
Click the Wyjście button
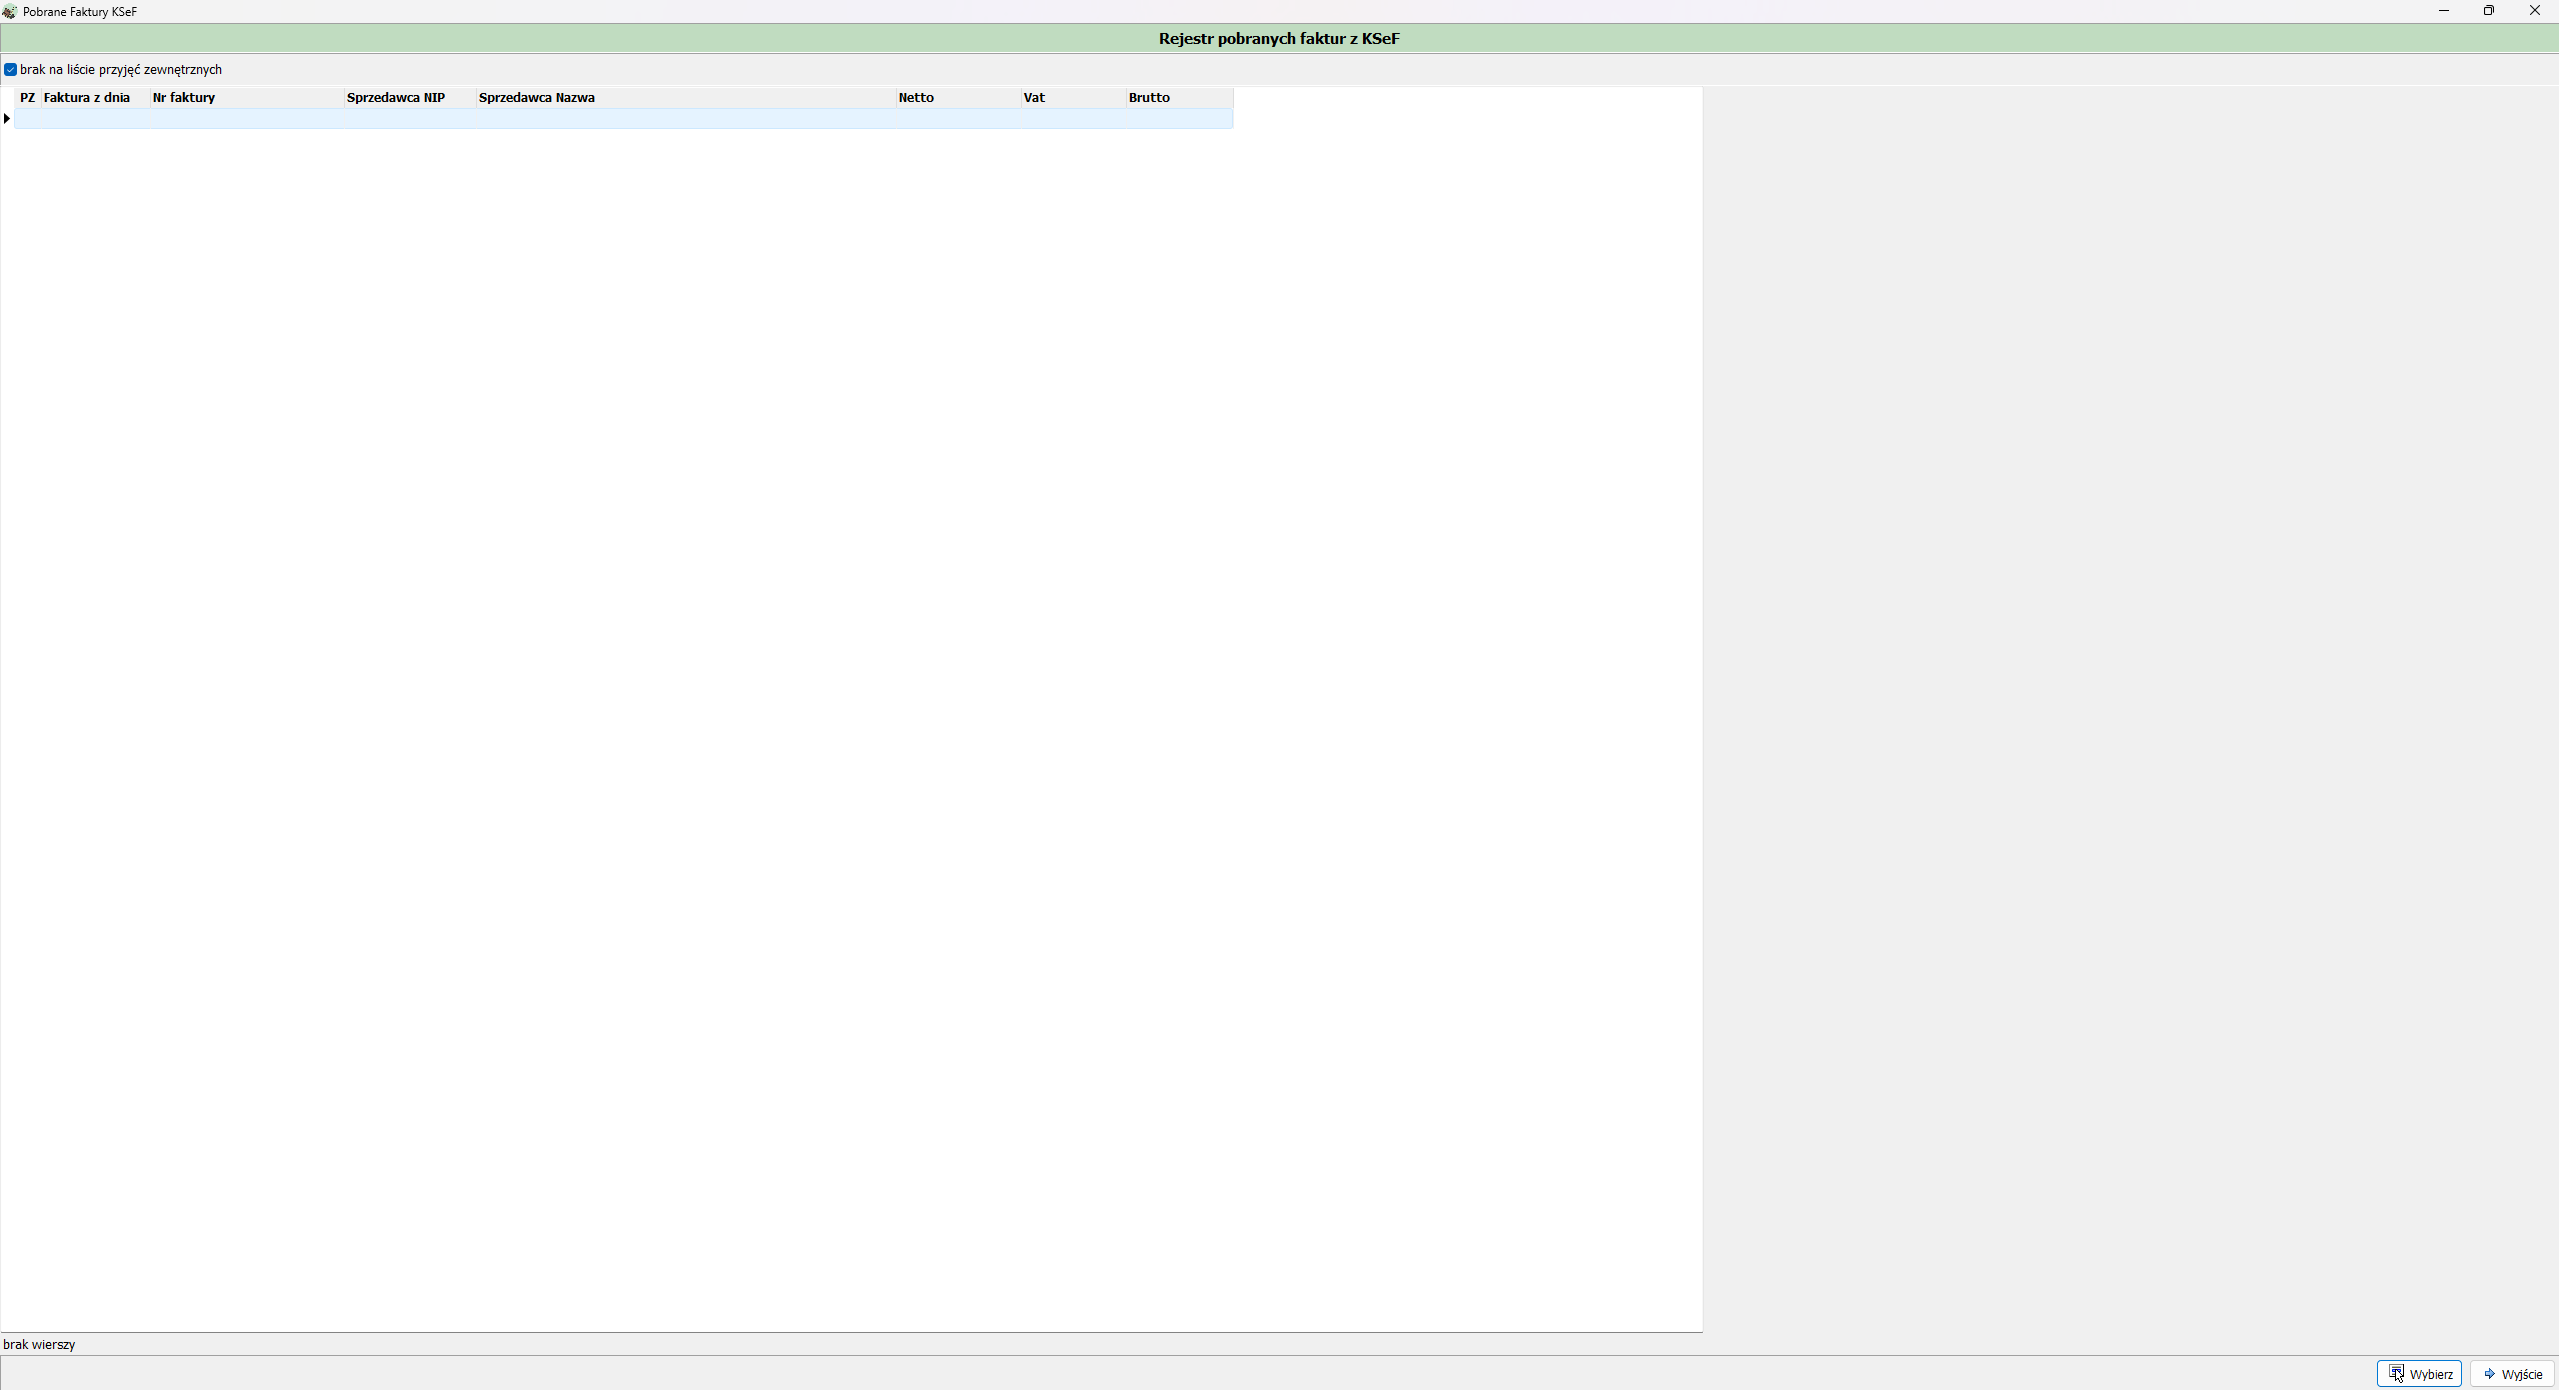pyautogui.click(x=2512, y=1374)
